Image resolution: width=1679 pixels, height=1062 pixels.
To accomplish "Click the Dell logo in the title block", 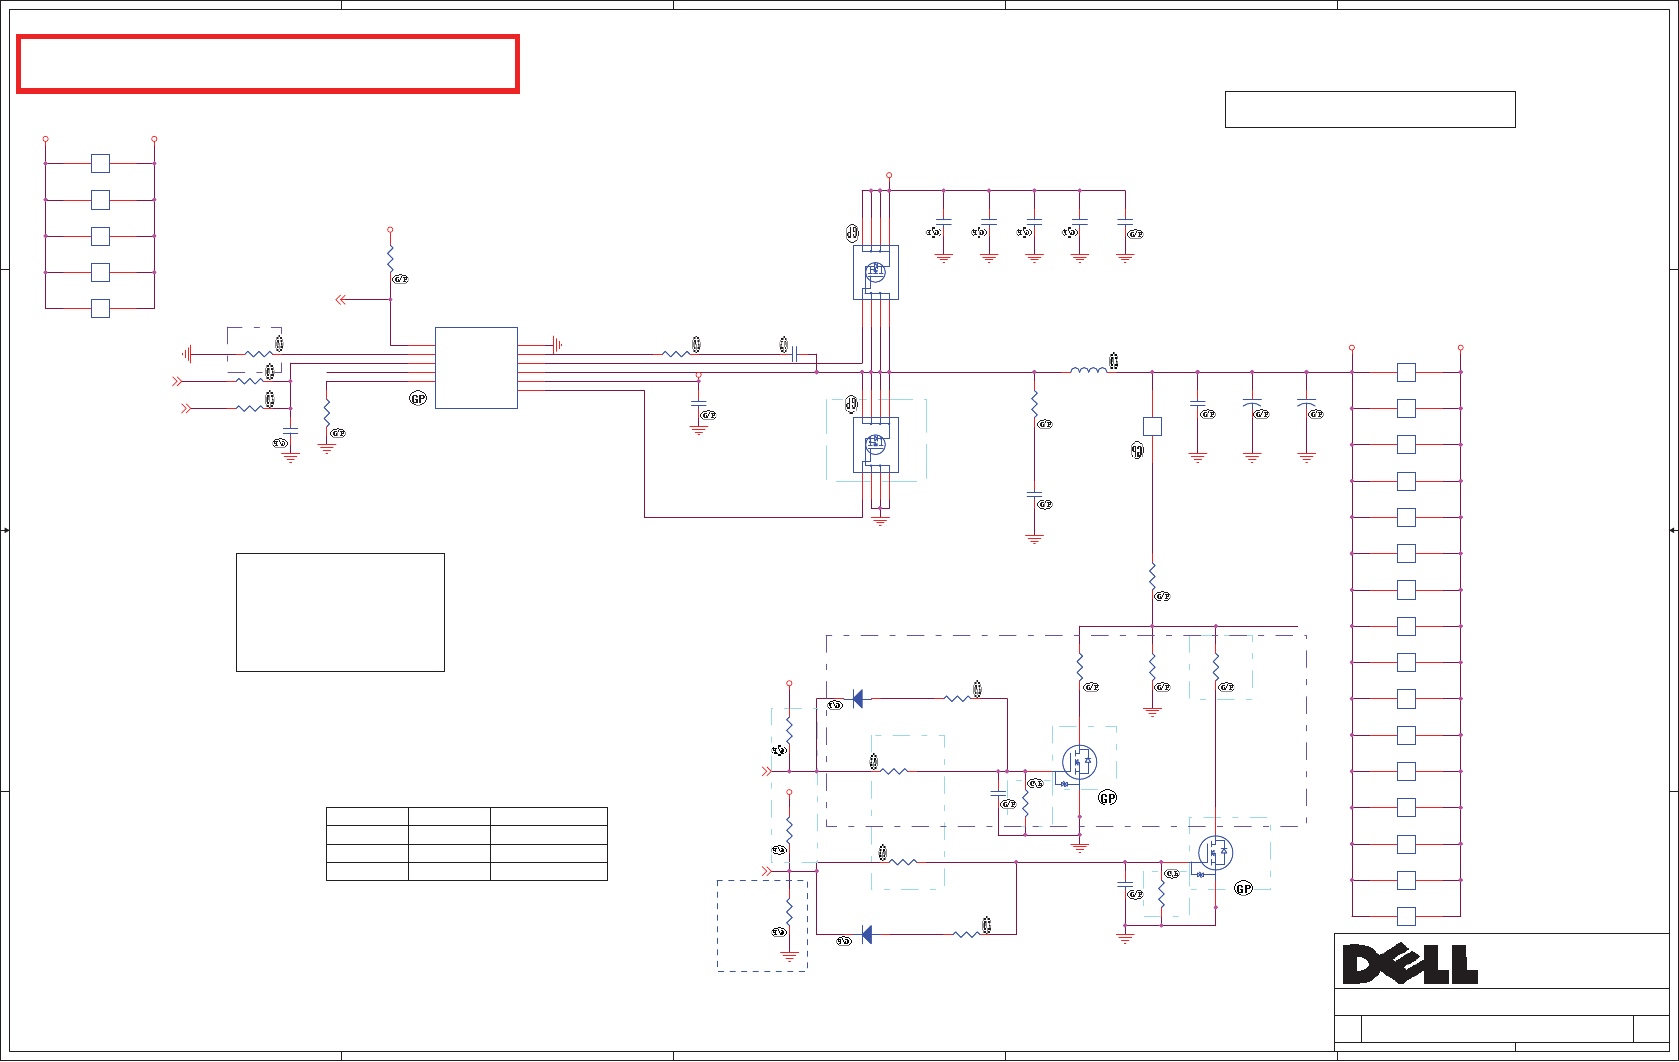I will [1410, 964].
